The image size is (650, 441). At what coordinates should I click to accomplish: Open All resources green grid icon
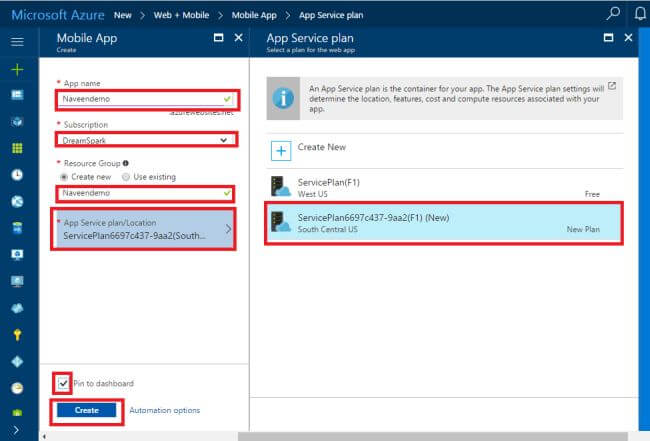point(17,148)
